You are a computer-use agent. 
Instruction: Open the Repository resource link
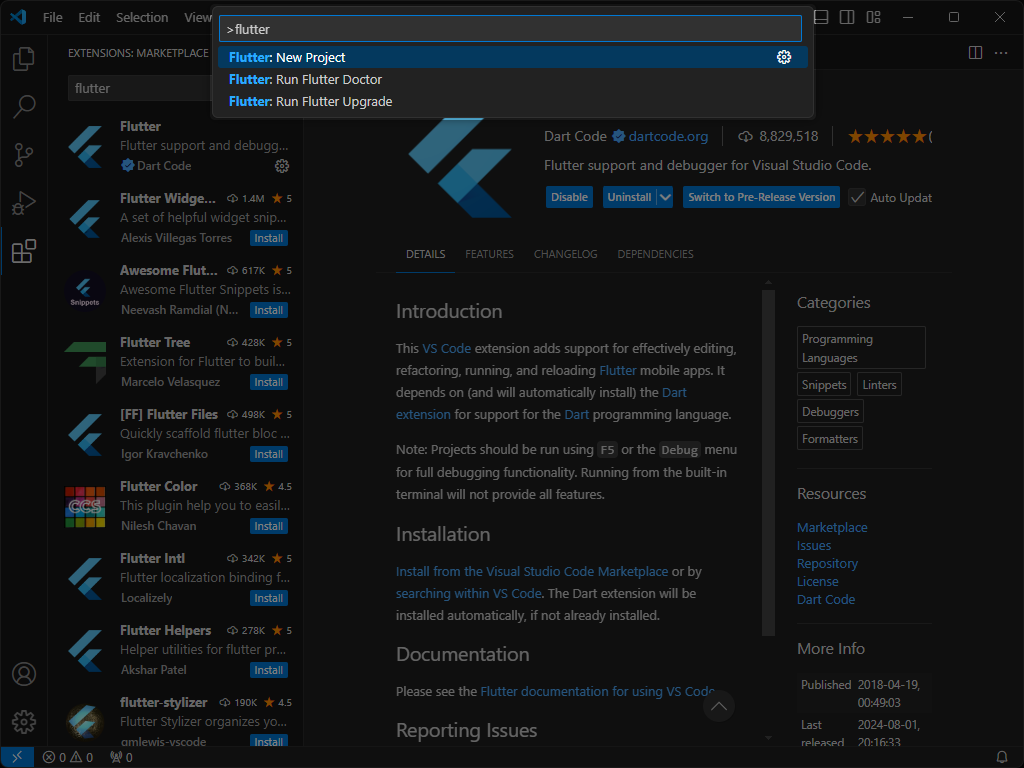[827, 564]
